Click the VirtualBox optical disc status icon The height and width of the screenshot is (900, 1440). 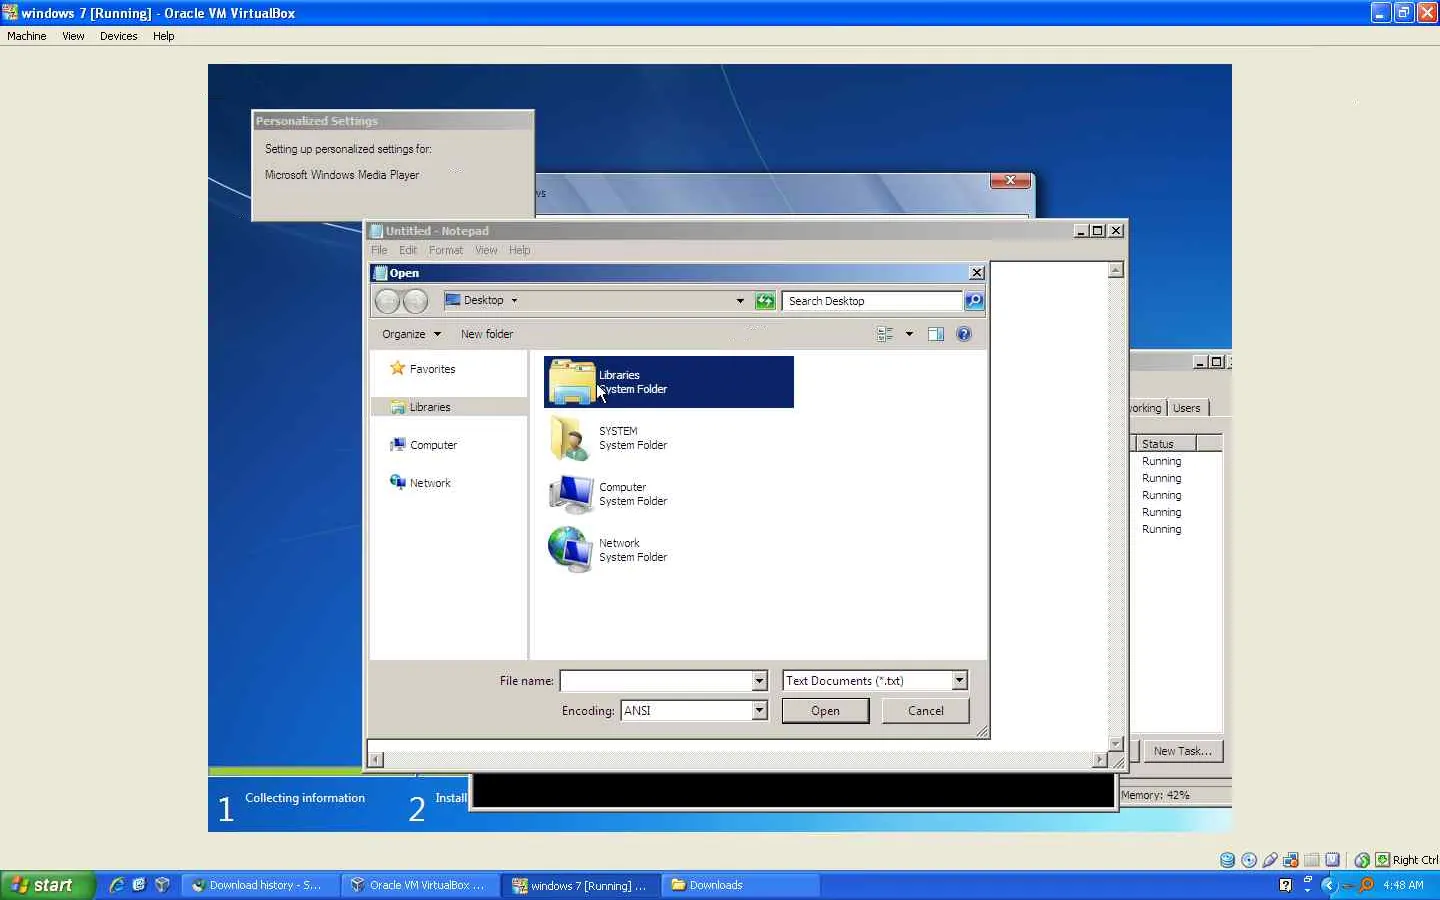coord(1249,860)
